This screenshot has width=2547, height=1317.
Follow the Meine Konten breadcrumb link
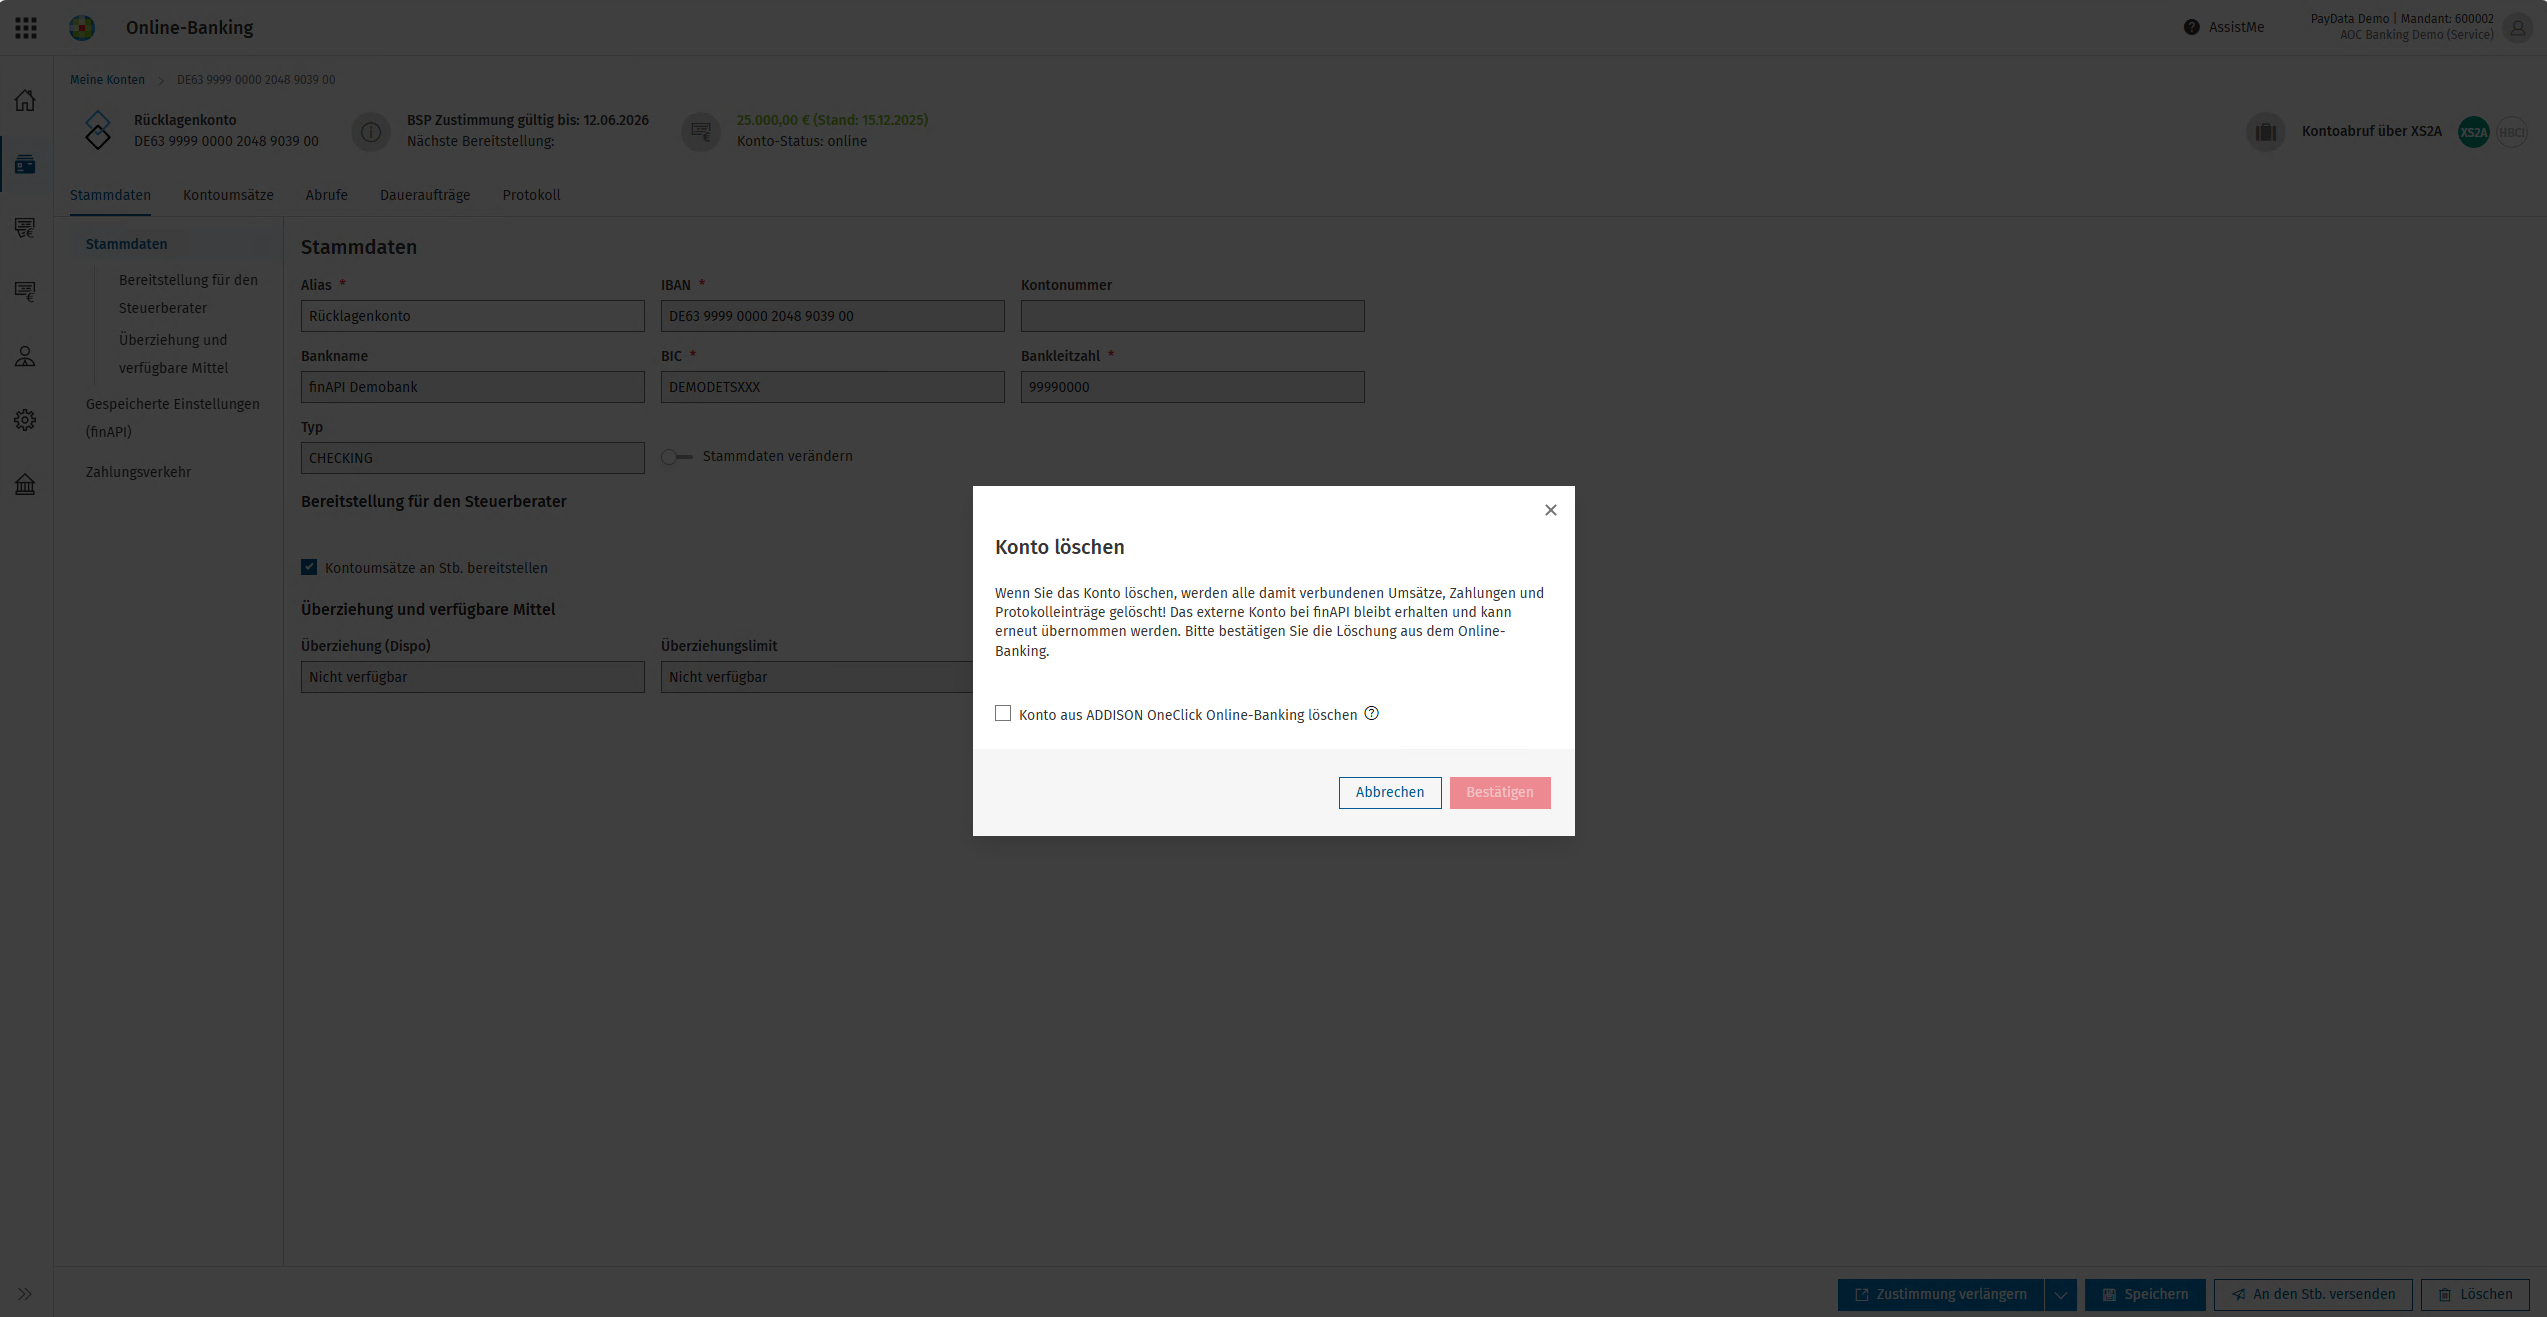107,80
